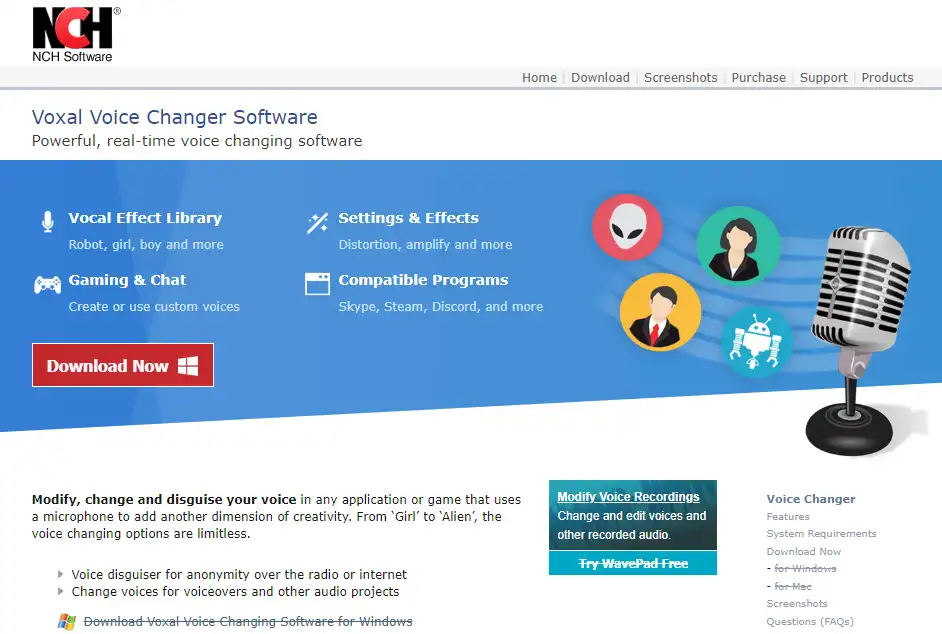Image resolution: width=942 pixels, height=634 pixels.
Task: Open Questions (FAQs) in the sidebar
Action: (810, 621)
